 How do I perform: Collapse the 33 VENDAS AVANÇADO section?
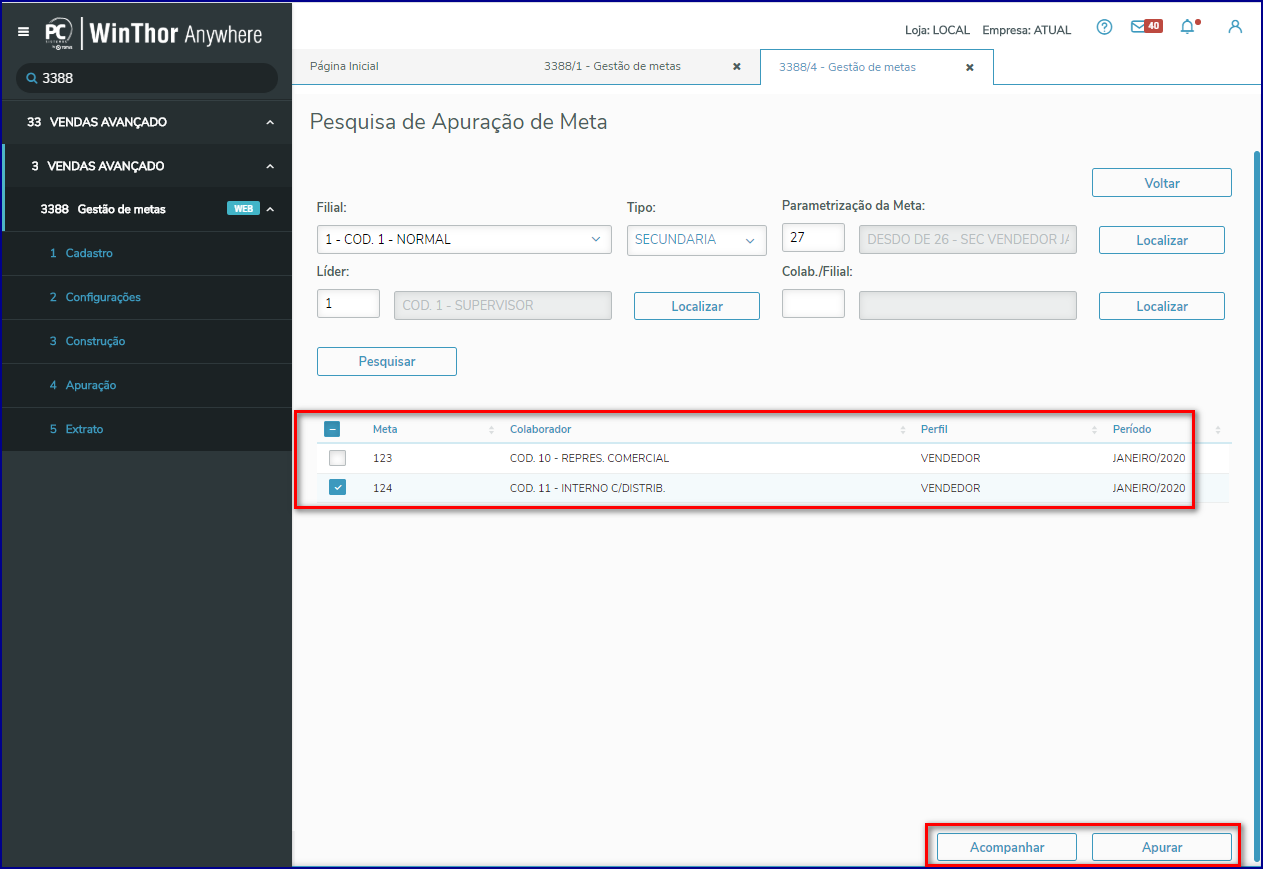point(269,122)
